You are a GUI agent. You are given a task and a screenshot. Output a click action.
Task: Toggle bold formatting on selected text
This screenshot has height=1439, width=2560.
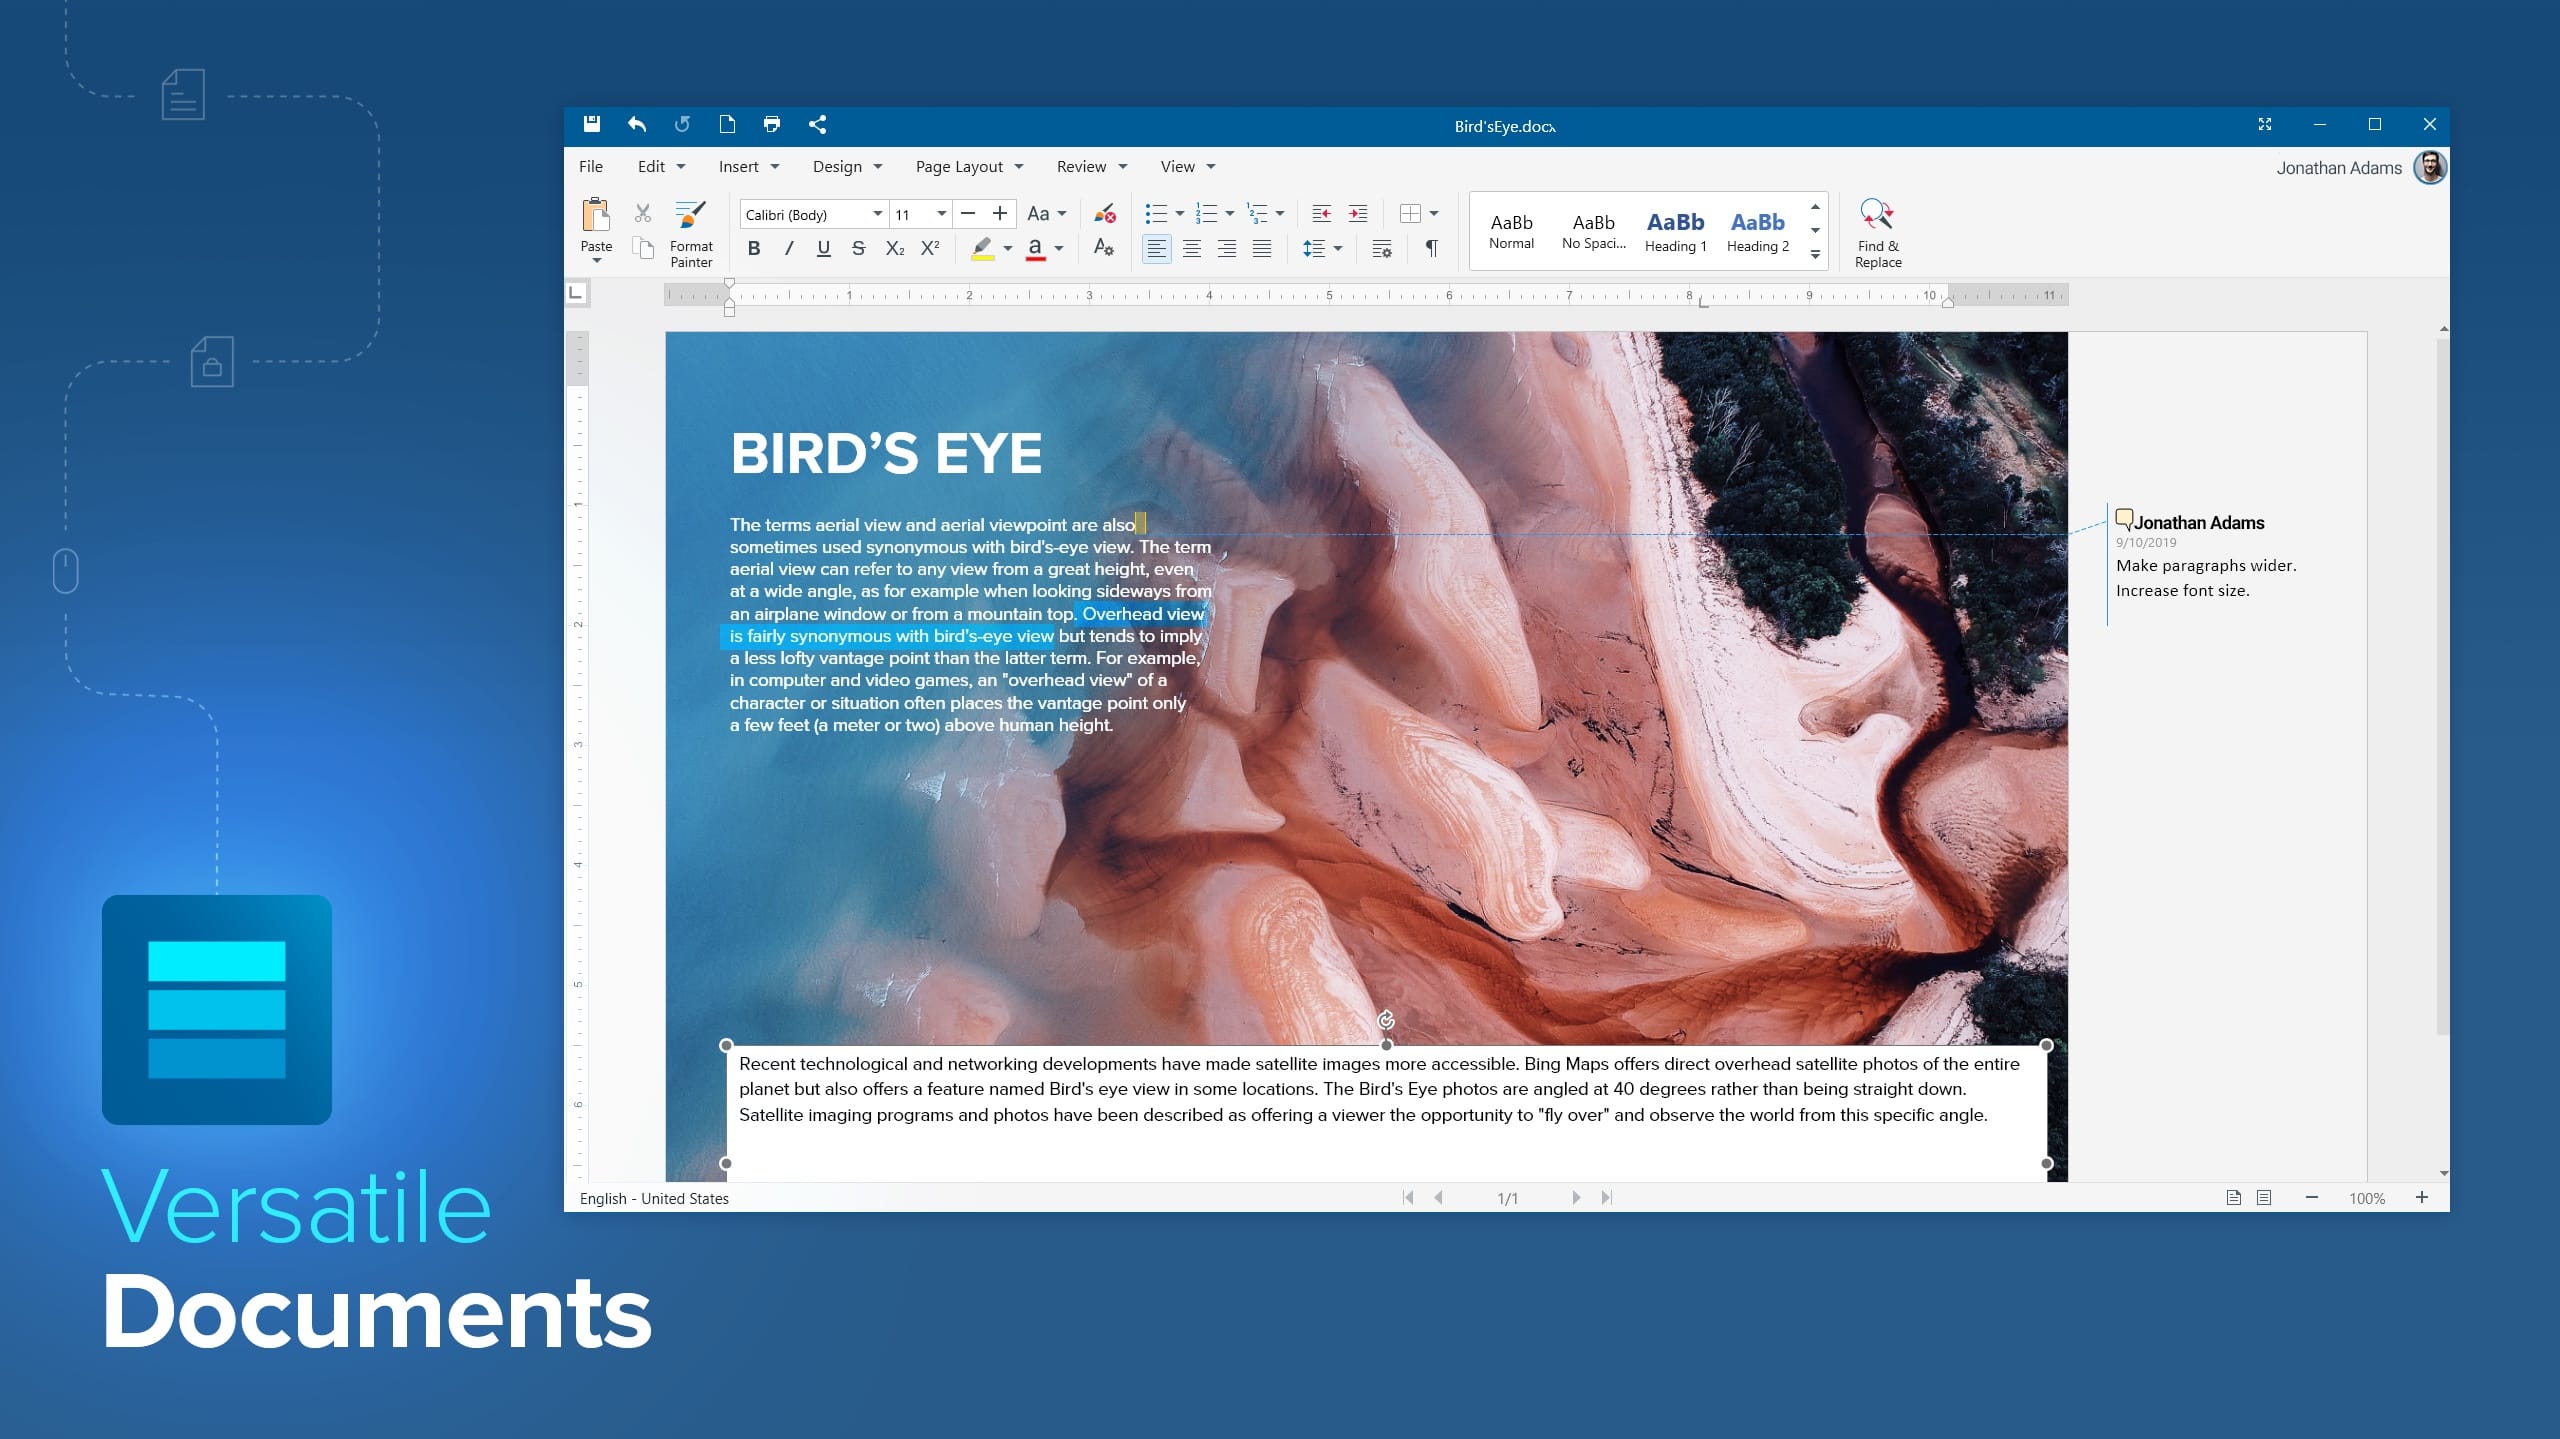click(754, 249)
